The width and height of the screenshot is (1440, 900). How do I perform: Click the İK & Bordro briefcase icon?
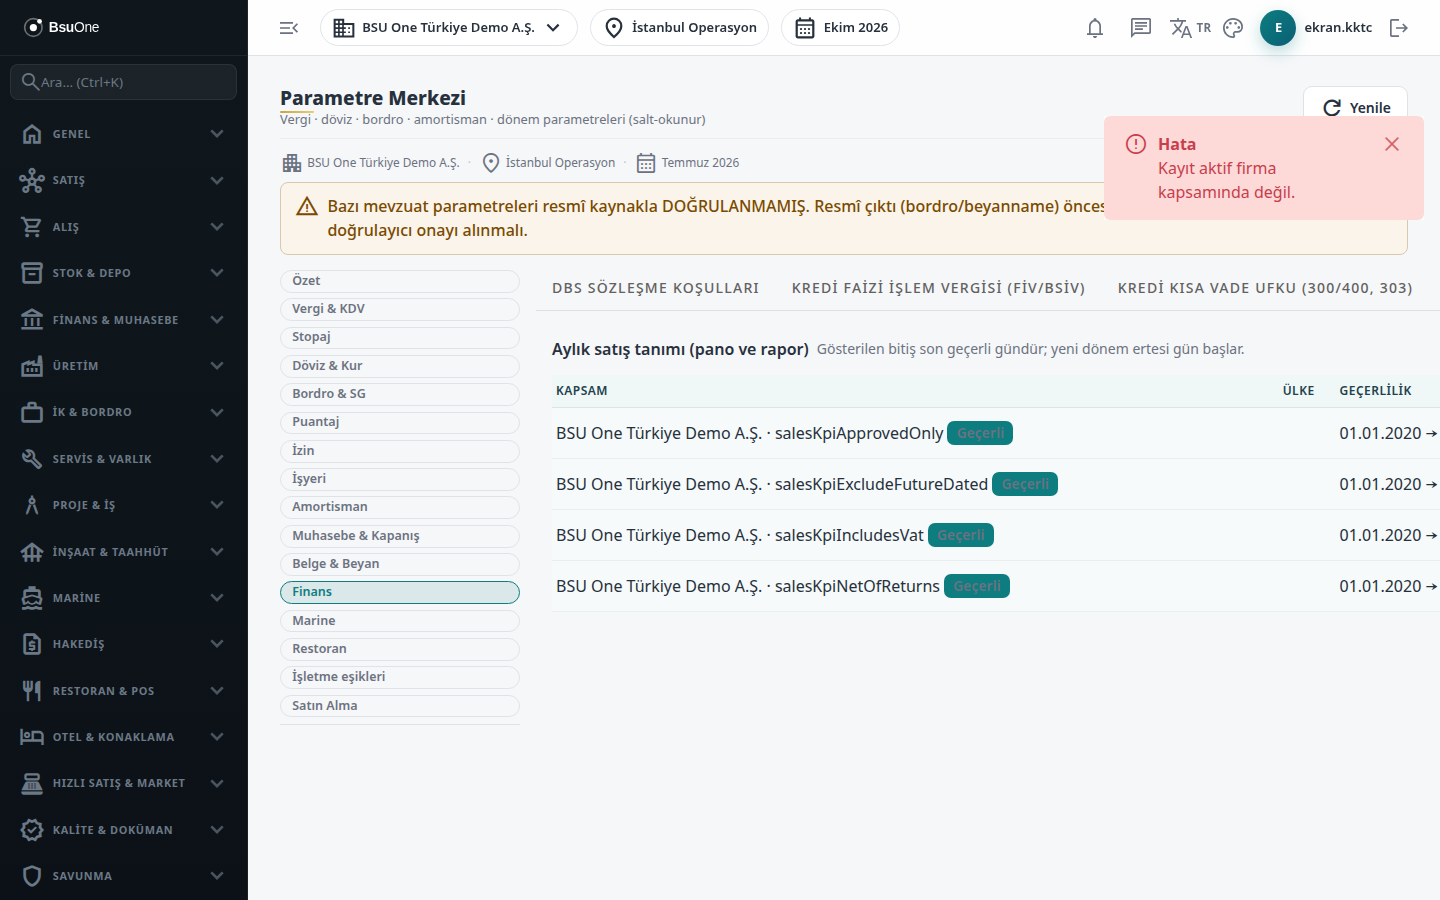point(32,412)
